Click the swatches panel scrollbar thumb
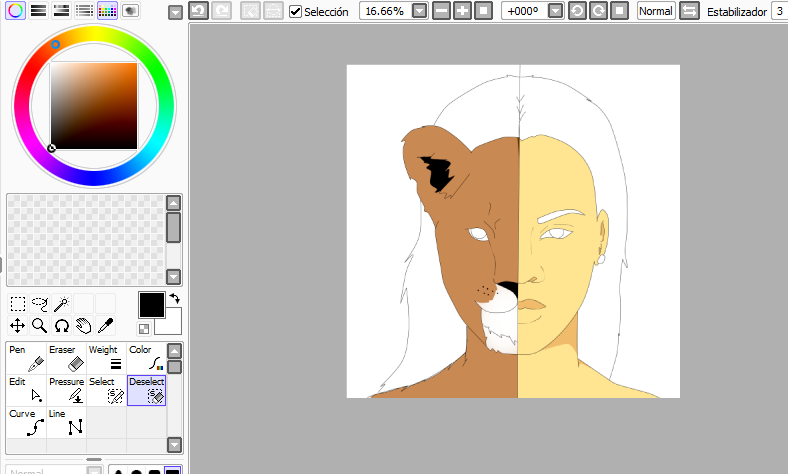 173,227
